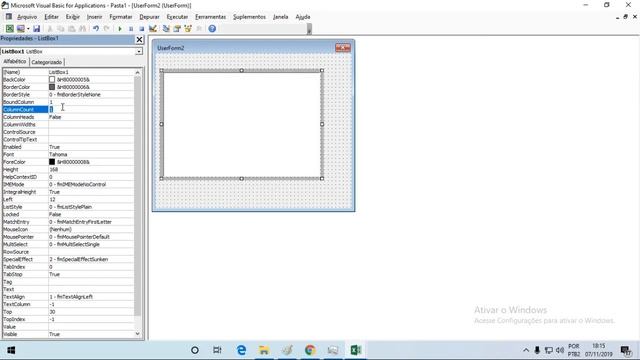640x360 pixels.
Task: Click the ForeColor black color swatch
Action: click(52, 162)
